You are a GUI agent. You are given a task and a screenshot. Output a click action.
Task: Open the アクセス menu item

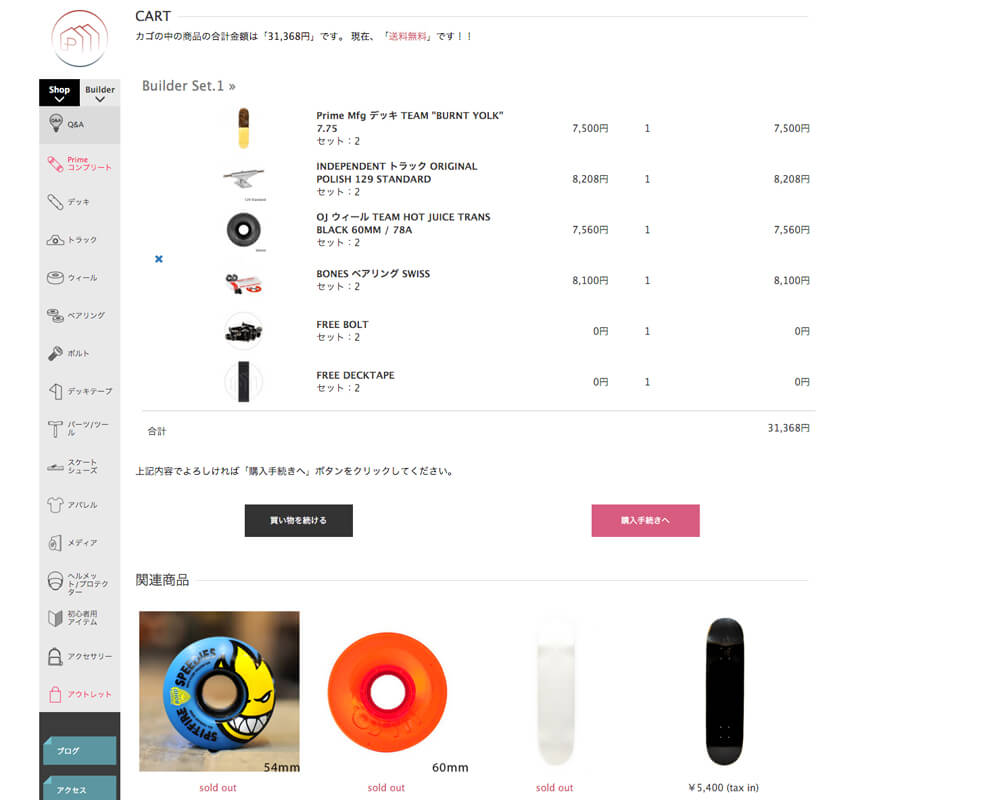coord(79,789)
